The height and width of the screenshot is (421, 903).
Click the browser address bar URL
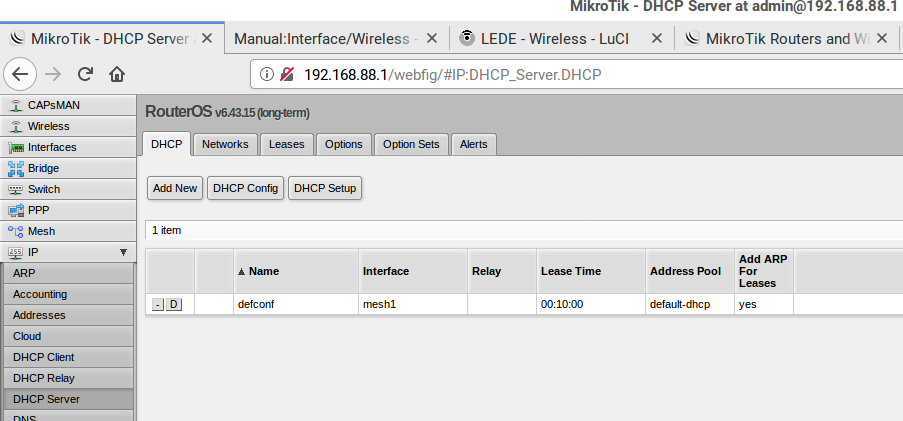coord(453,74)
